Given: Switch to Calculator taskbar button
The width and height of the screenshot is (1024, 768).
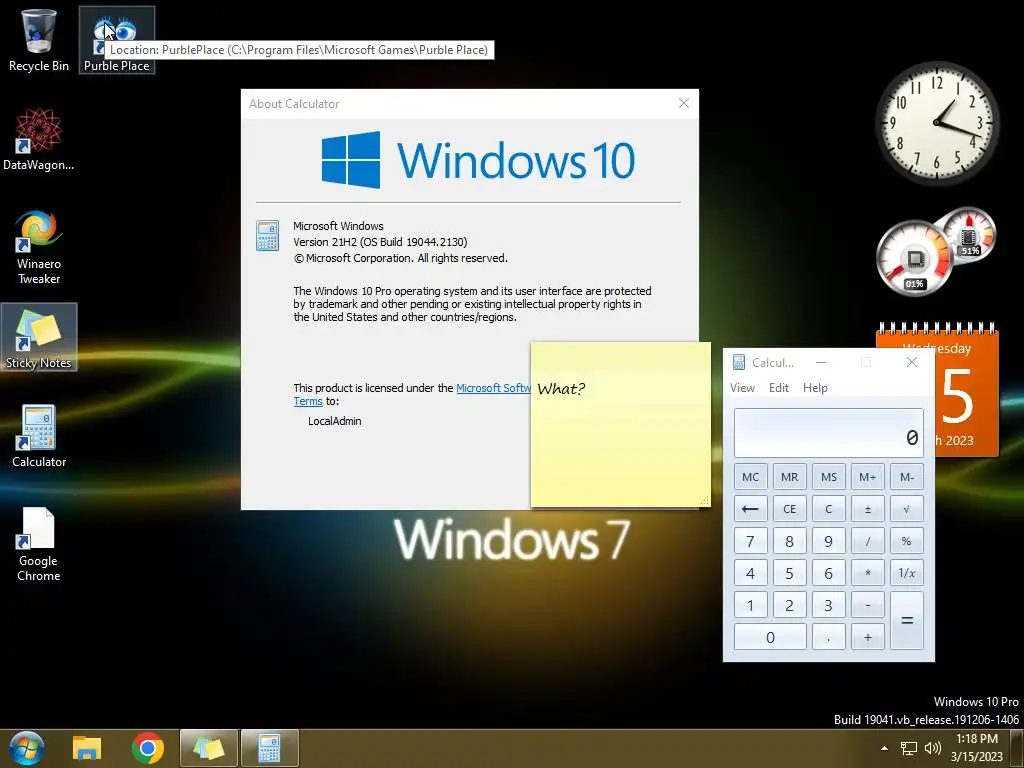Looking at the screenshot, I should (270, 748).
